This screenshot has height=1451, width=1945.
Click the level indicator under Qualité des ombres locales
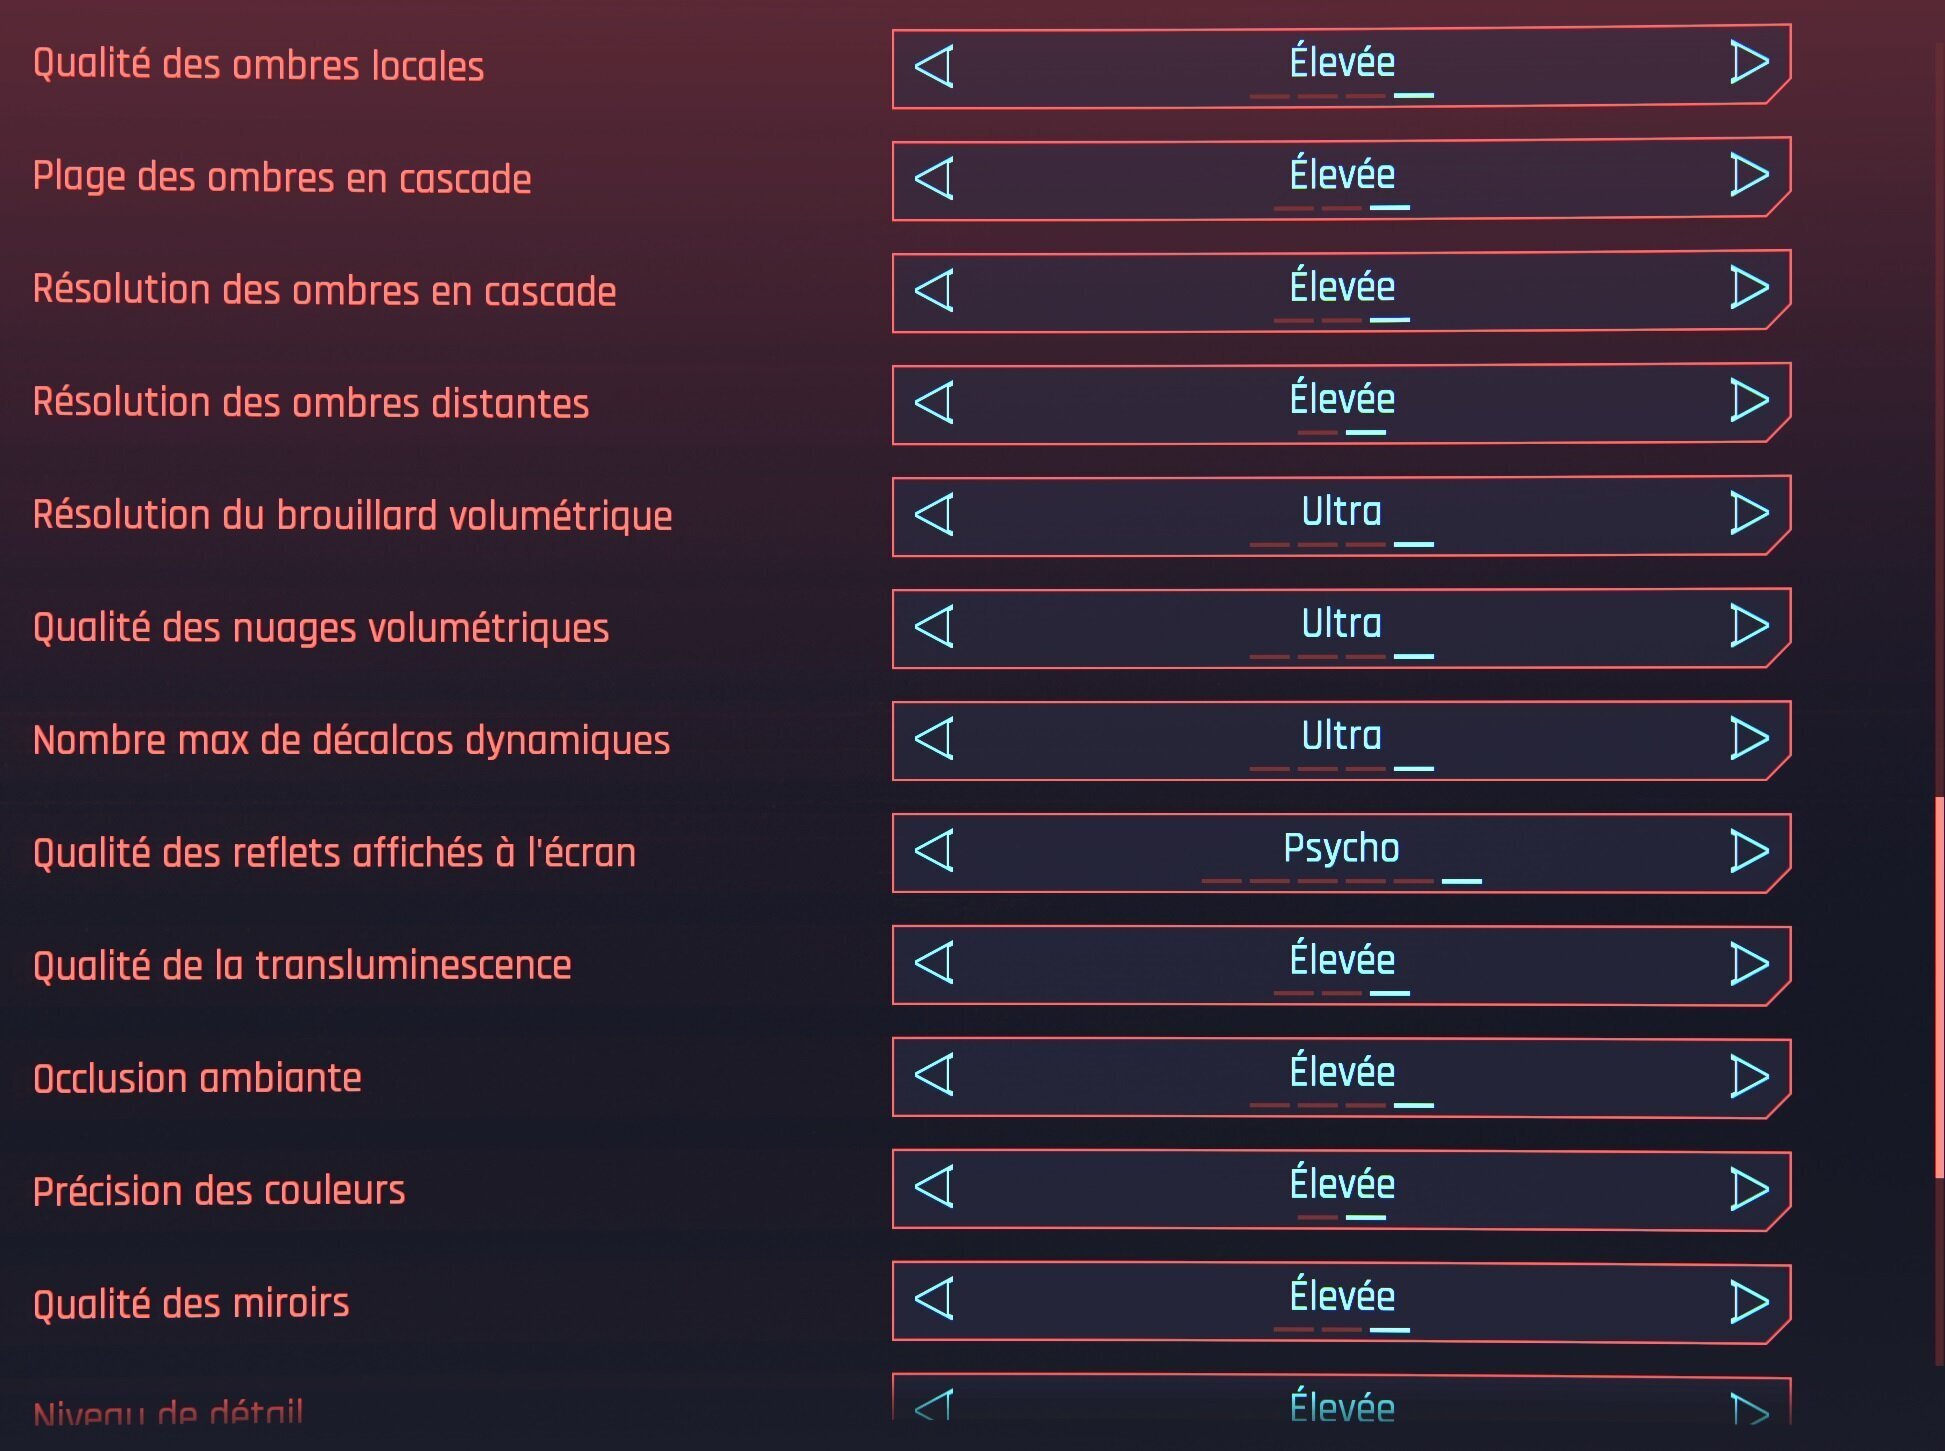point(1341,96)
